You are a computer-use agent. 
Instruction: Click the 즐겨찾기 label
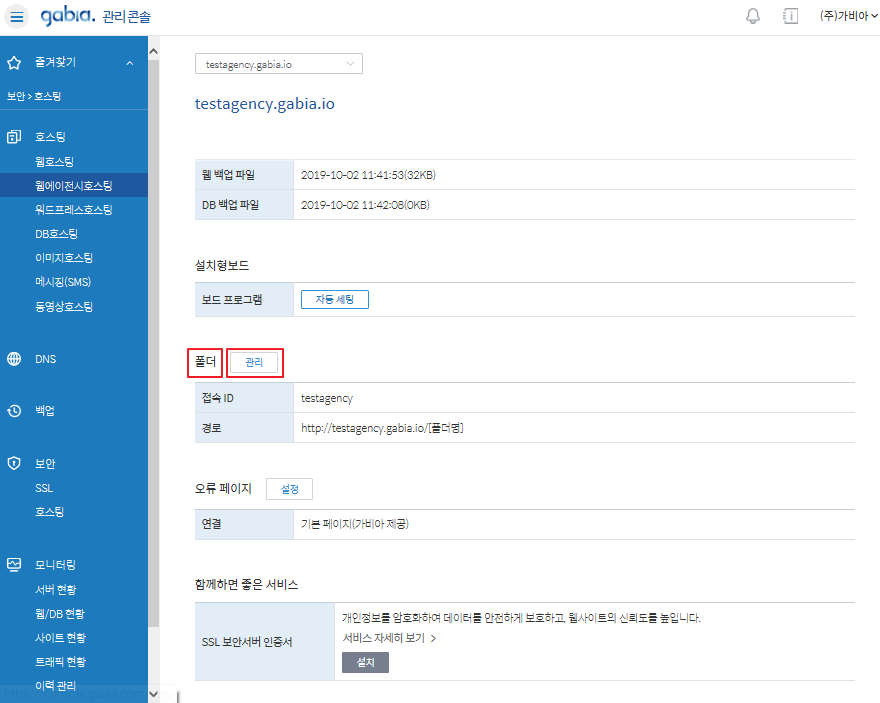tap(55, 62)
